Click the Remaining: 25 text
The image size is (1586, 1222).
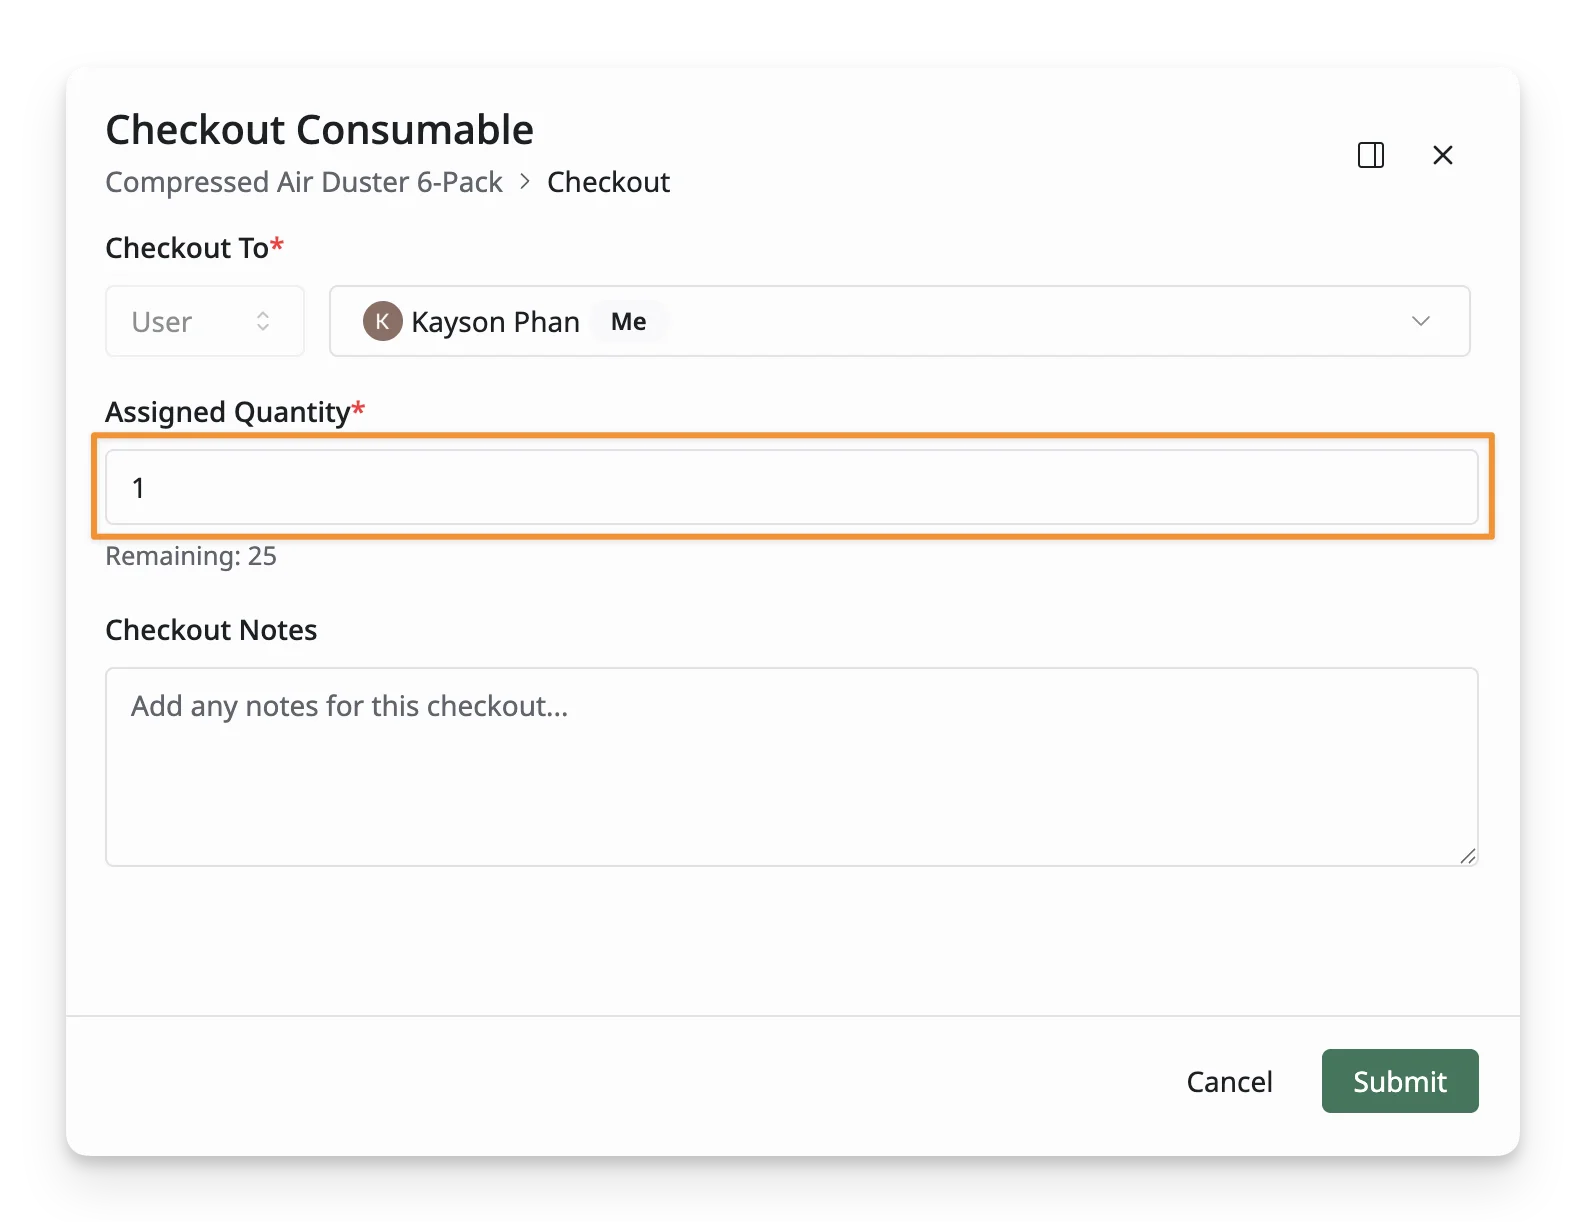pos(191,556)
